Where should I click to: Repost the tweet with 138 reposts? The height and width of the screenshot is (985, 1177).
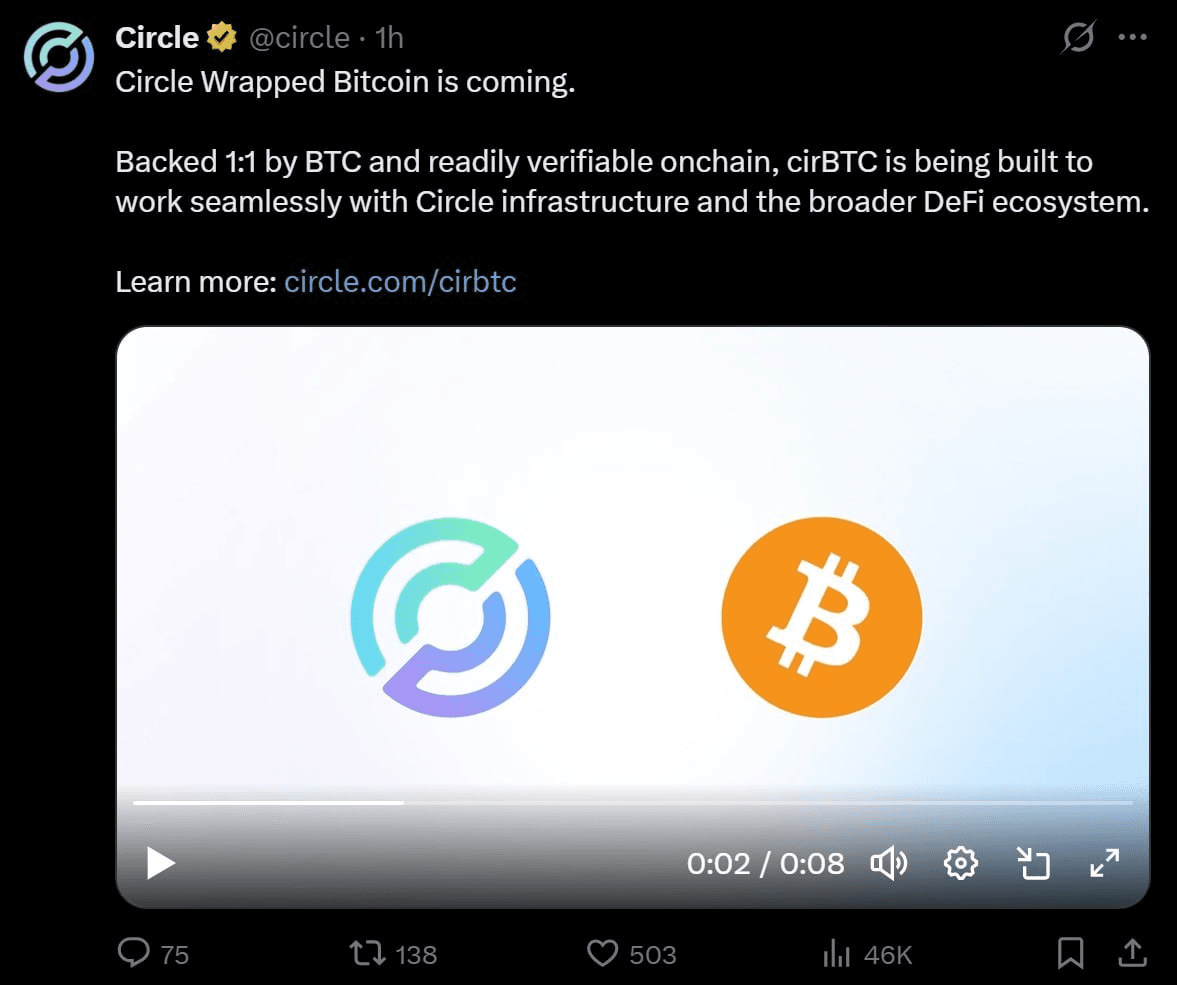coord(393,953)
